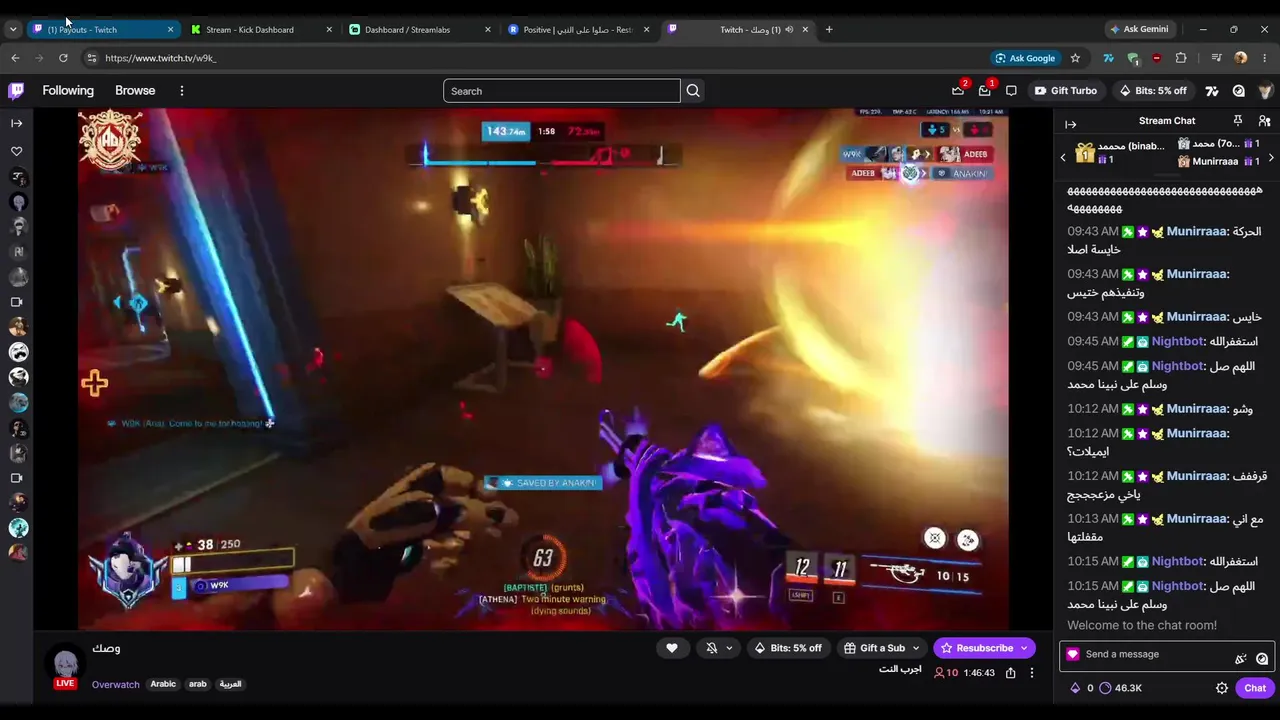Viewport: 1280px width, 720px height.
Task: Collapse the stream chat panel
Action: [1070, 125]
